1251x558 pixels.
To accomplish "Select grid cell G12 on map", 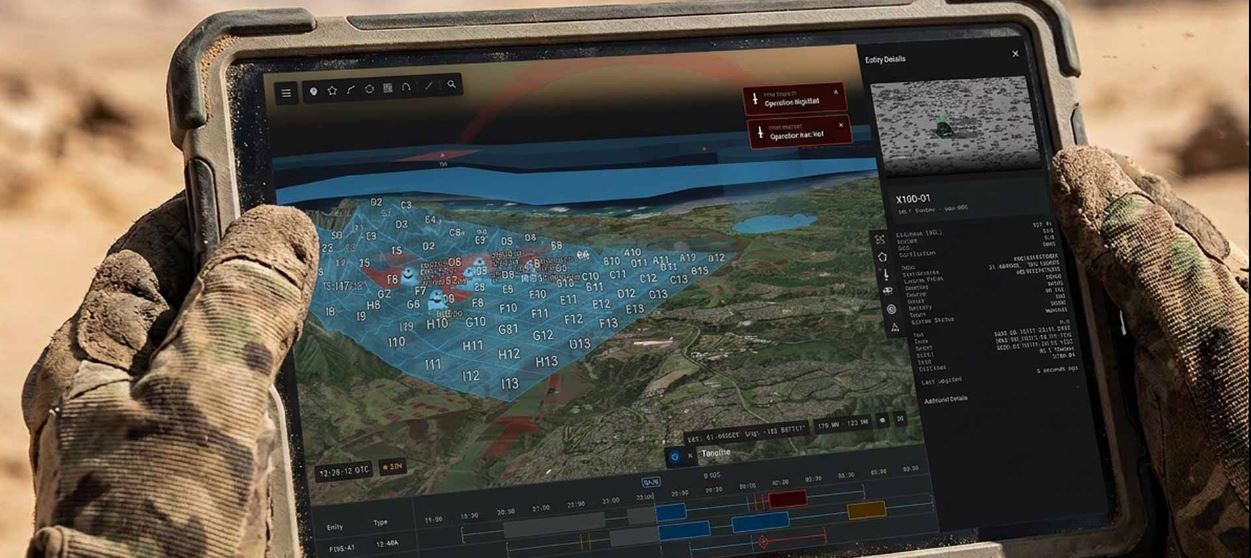I will [x=543, y=335].
